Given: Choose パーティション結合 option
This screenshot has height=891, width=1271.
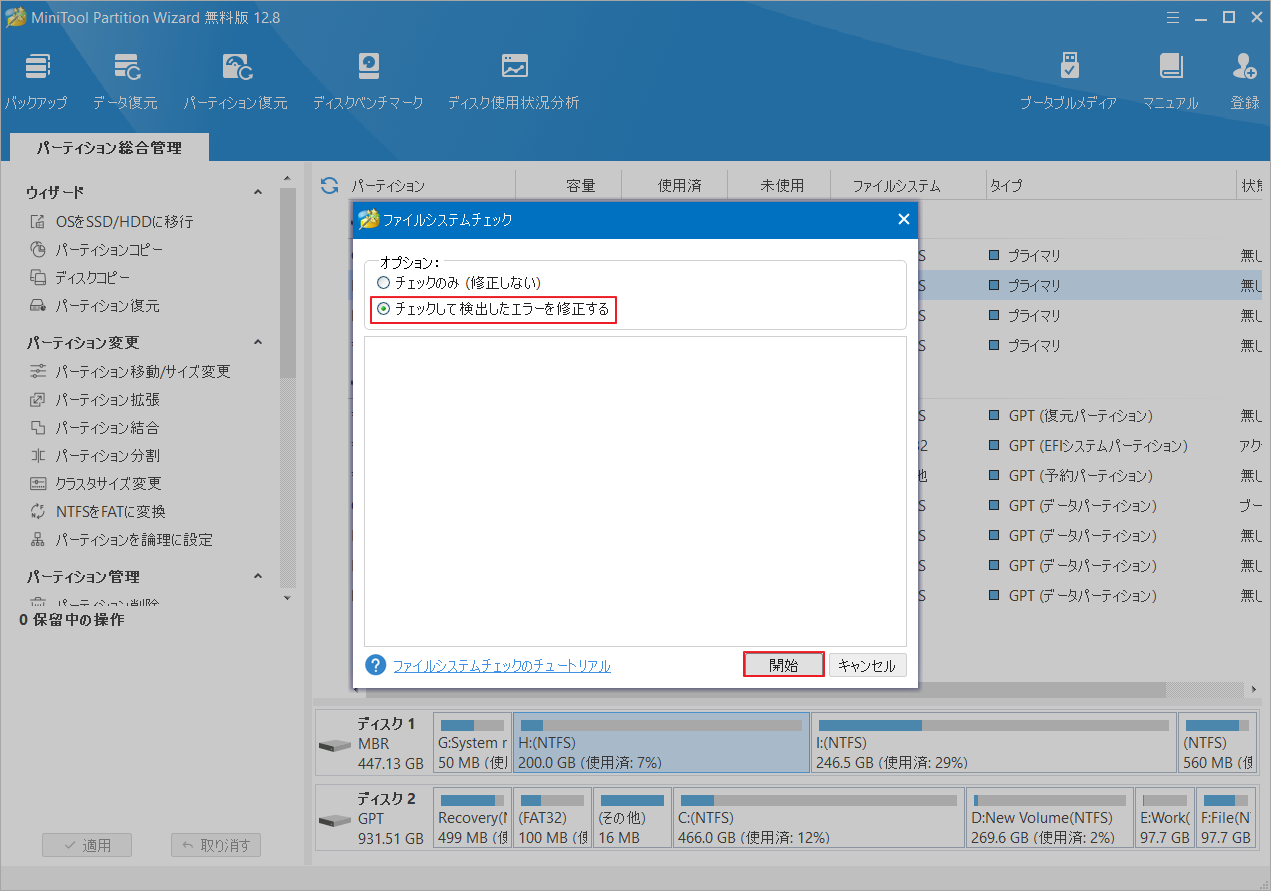Looking at the screenshot, I should (x=94, y=427).
